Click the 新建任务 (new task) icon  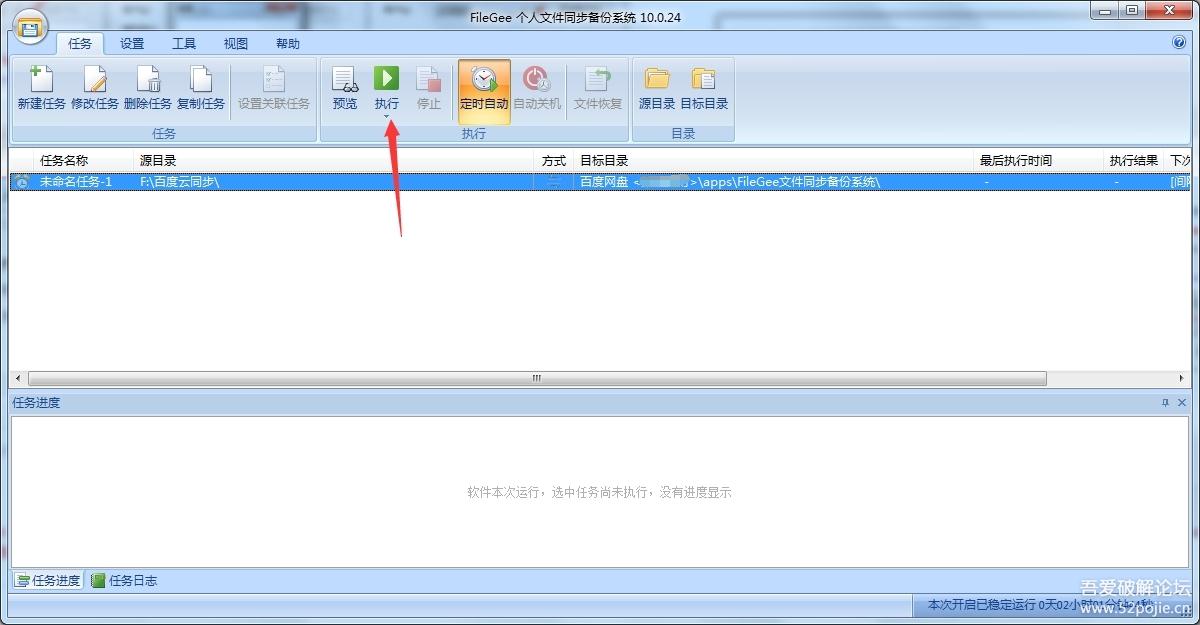tap(42, 87)
